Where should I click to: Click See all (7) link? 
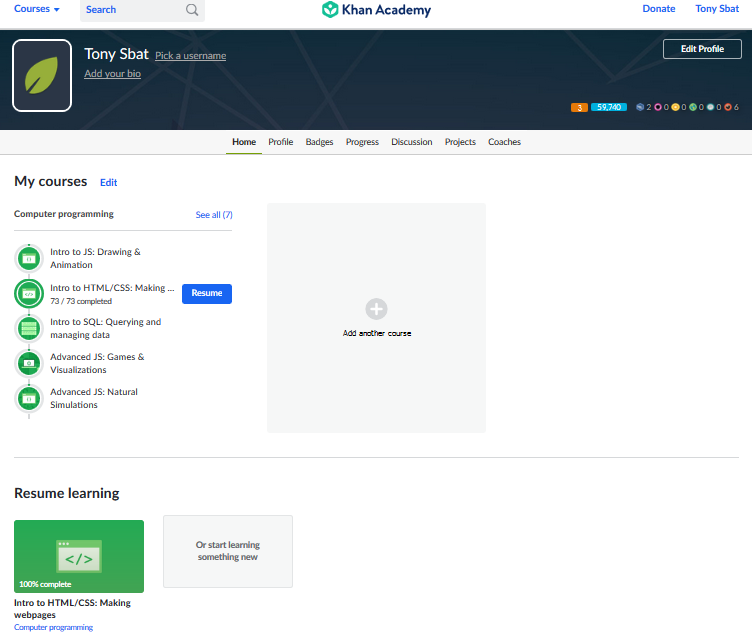[x=214, y=215]
